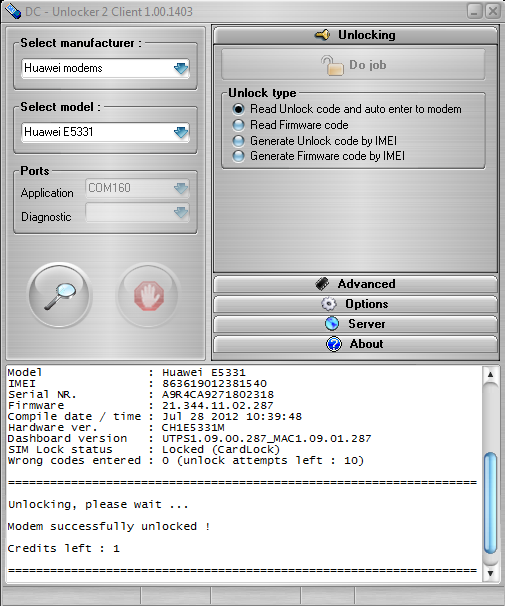Click the compile date Jul 28 2012 10:39:48

click(232, 417)
